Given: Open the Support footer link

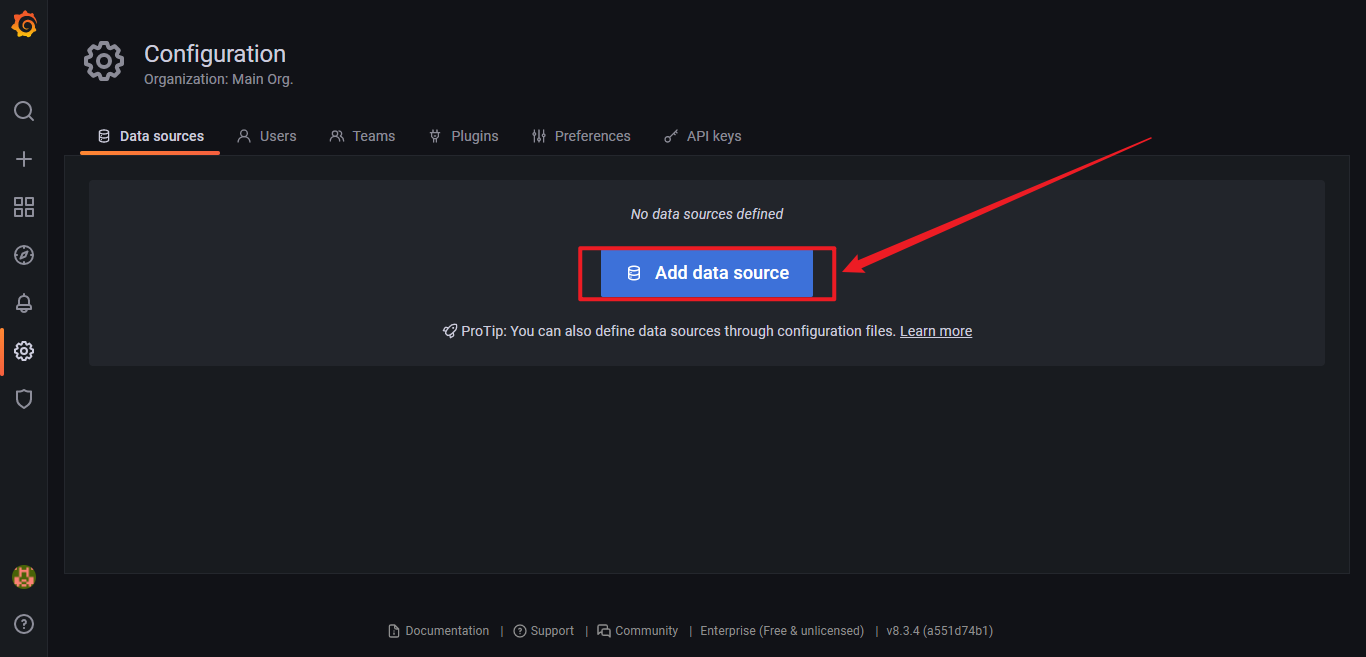Looking at the screenshot, I should click(544, 631).
